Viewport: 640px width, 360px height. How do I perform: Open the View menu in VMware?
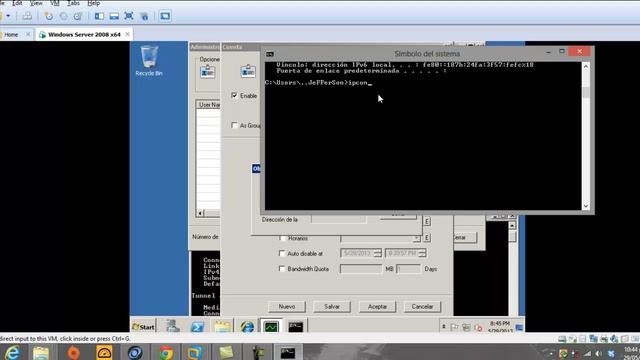pos(36,3)
